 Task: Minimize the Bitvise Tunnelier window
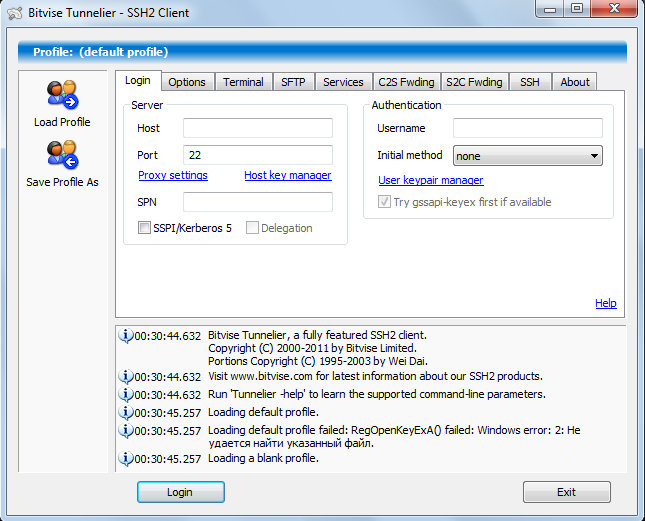[x=550, y=9]
